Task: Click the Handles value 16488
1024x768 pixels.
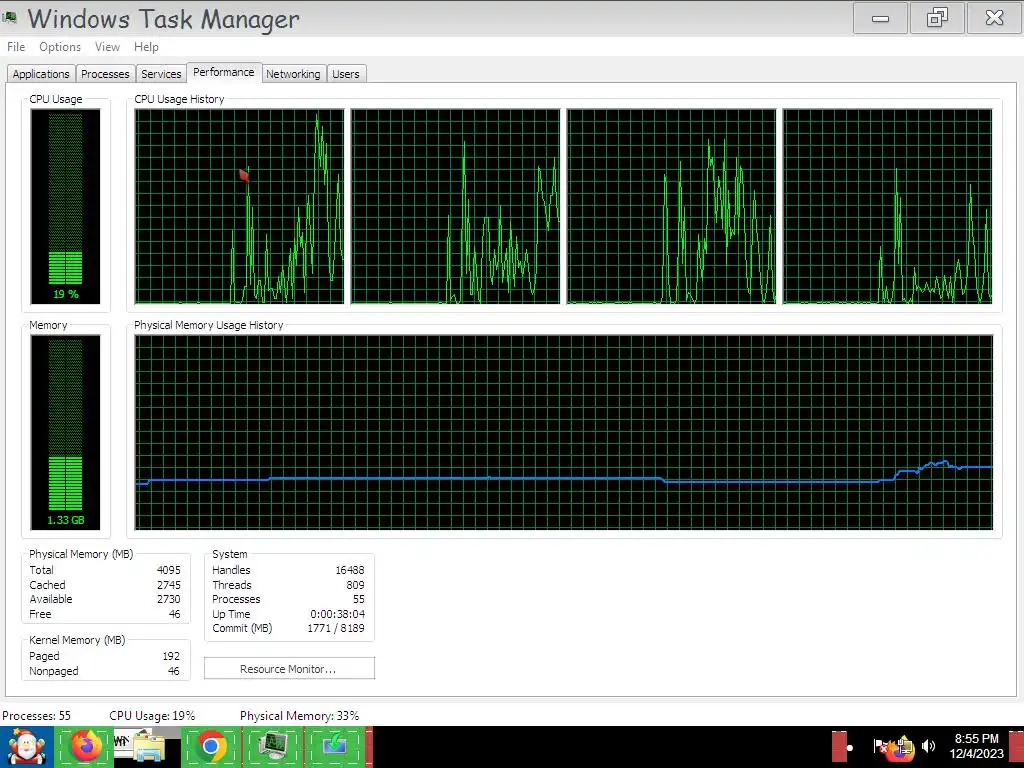Action: (350, 570)
